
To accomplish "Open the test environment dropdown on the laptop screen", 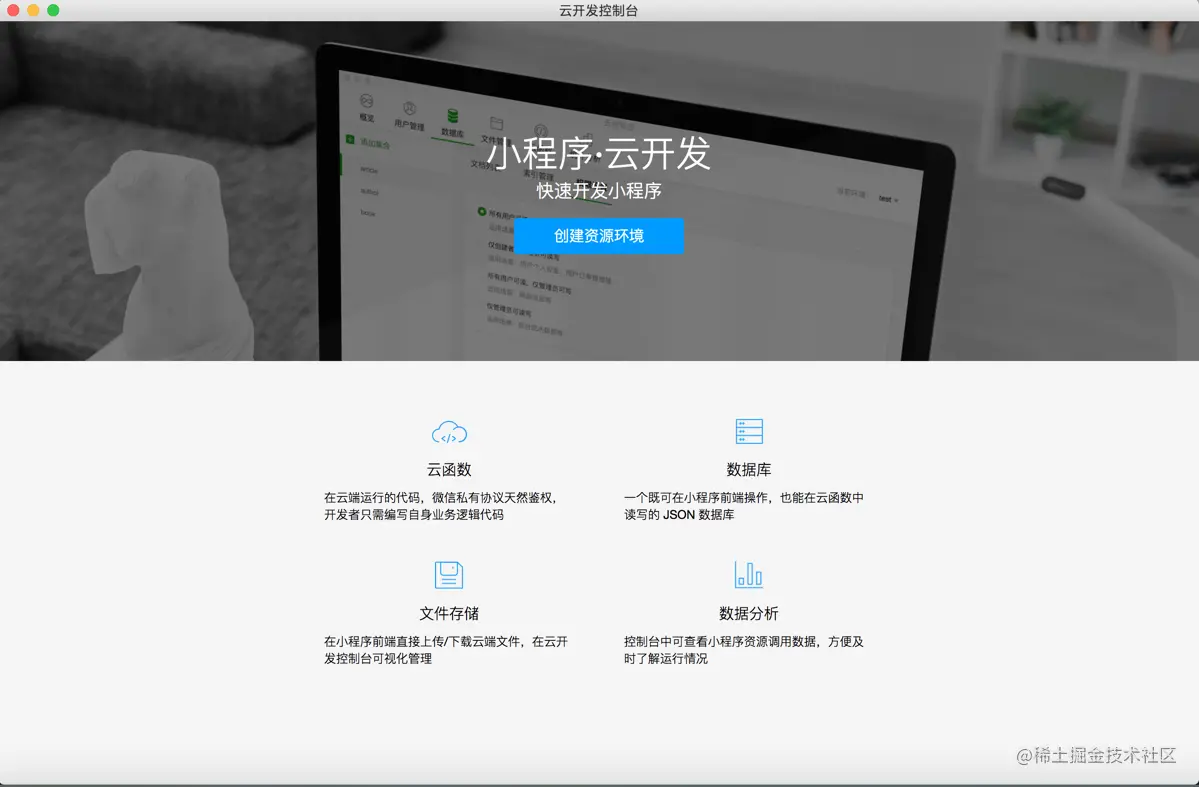I will [x=887, y=199].
